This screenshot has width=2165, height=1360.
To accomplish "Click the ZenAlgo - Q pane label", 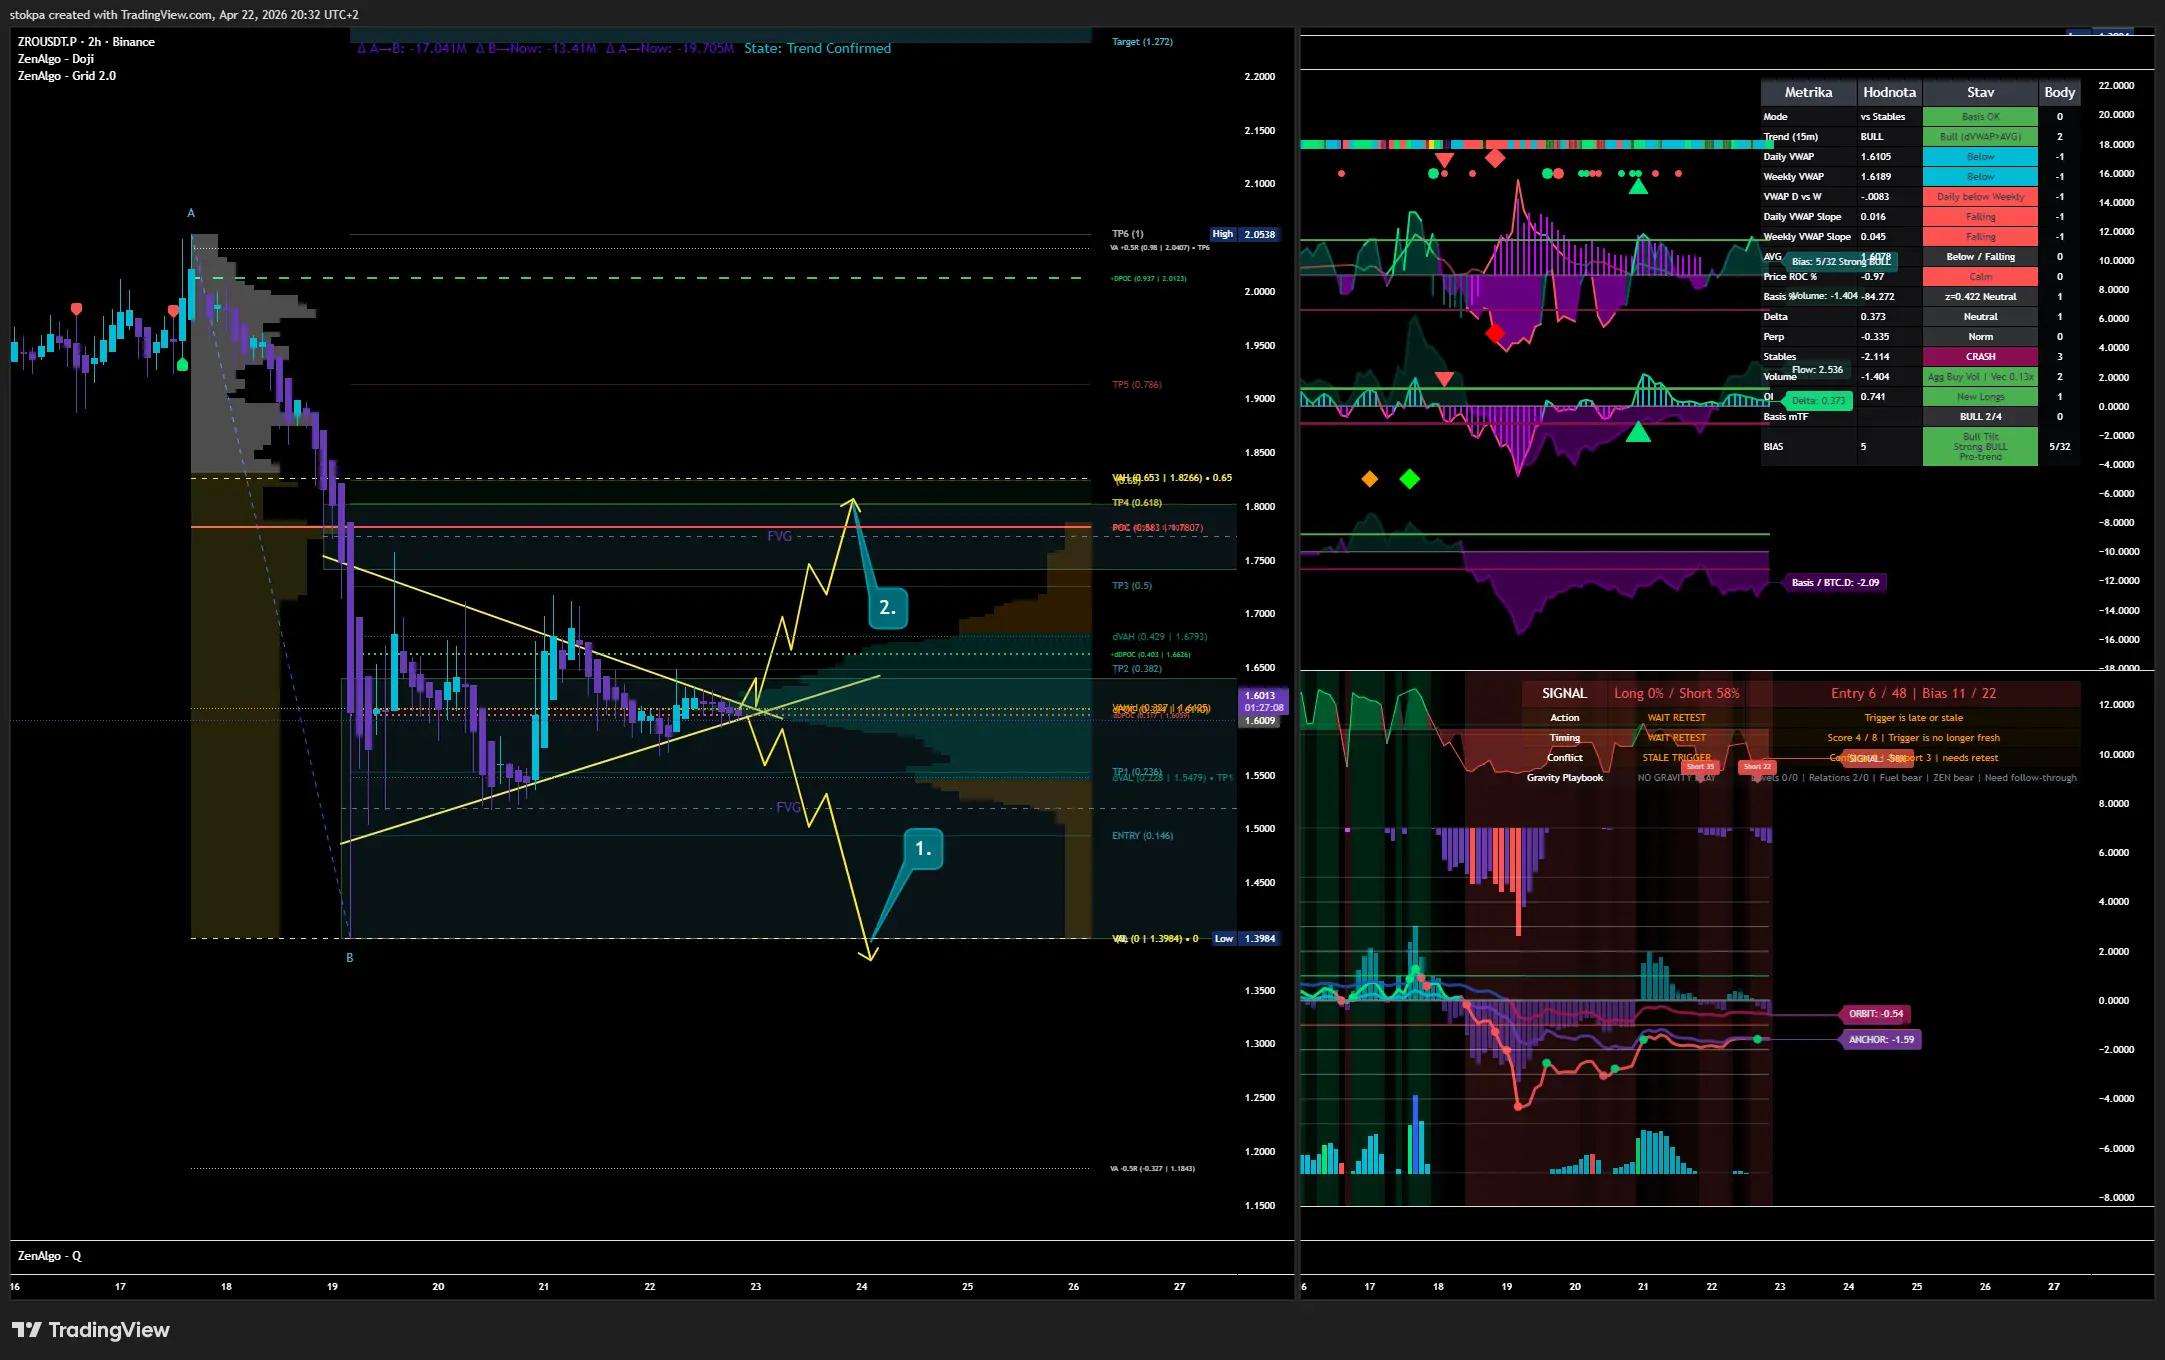I will [49, 1256].
